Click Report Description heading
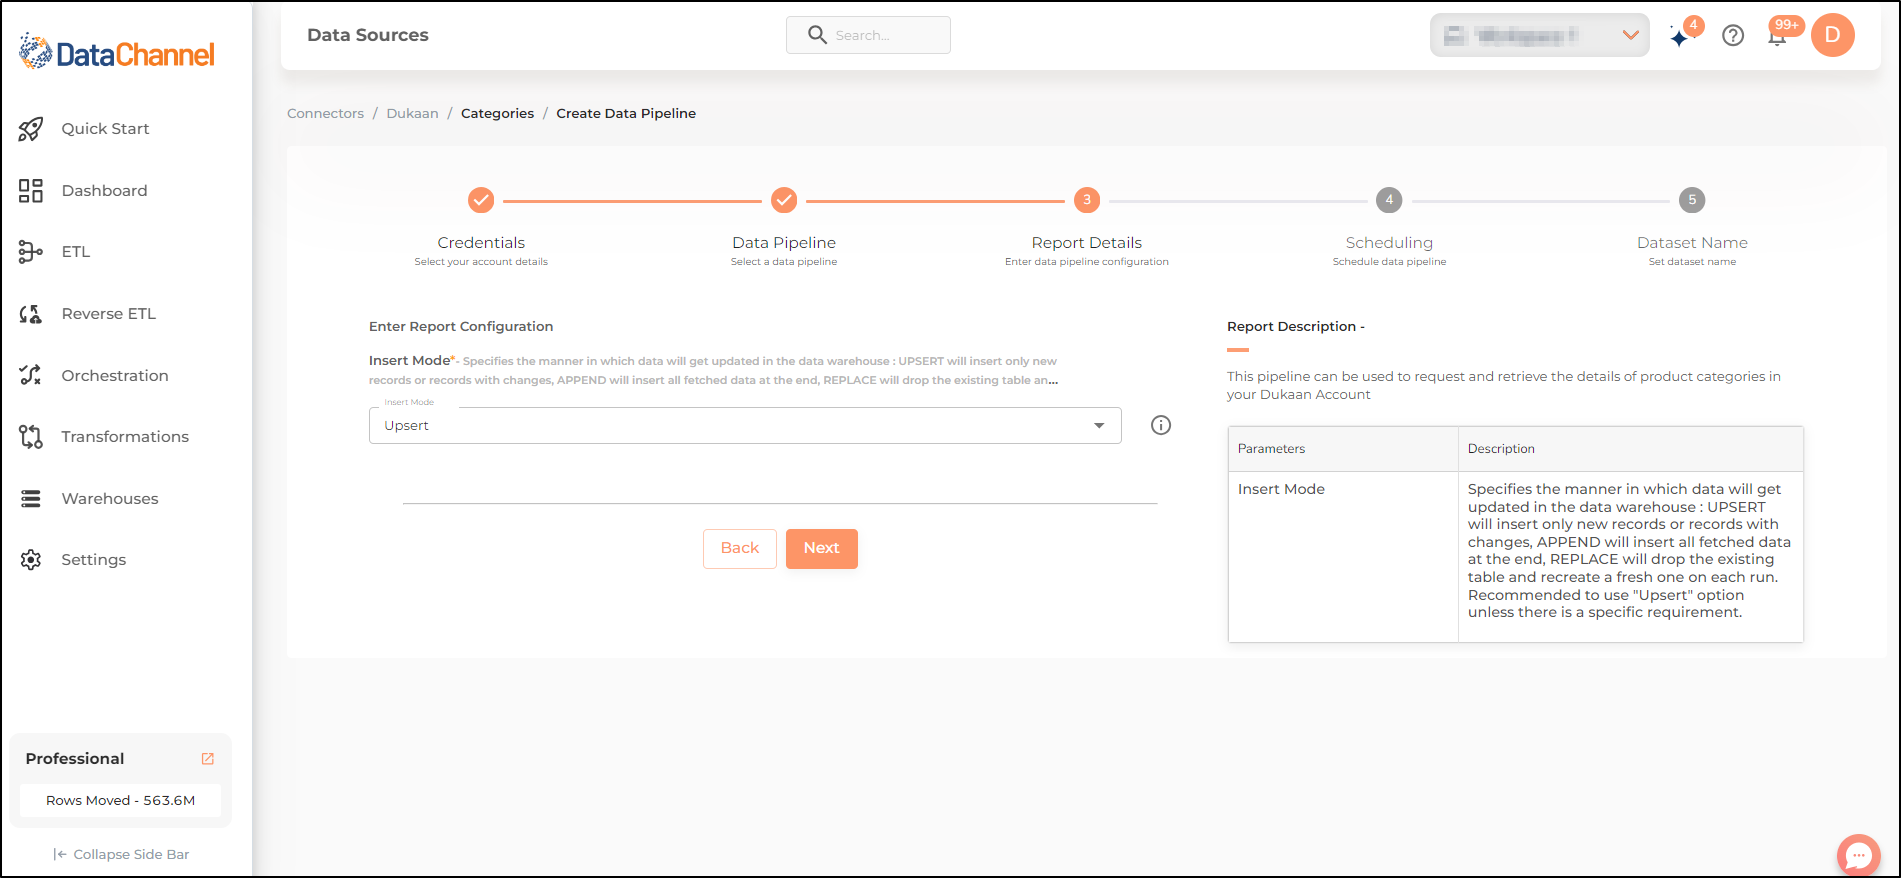The height and width of the screenshot is (878, 1901). point(1295,327)
